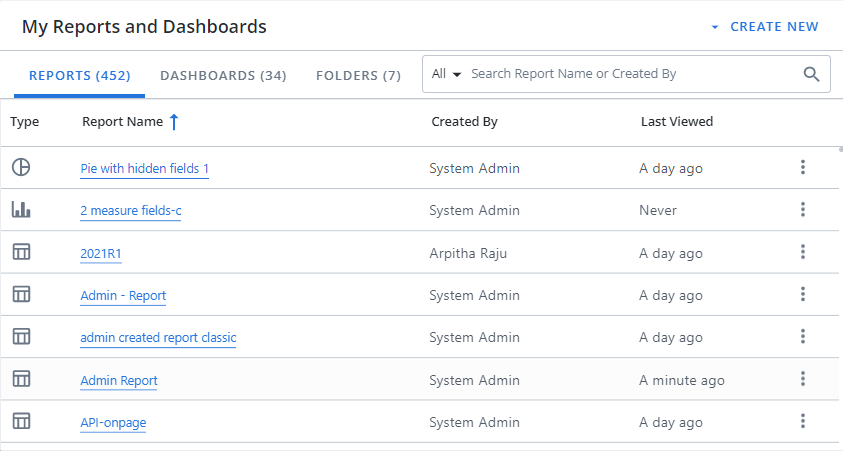Click the search magnifier icon

[x=812, y=74]
